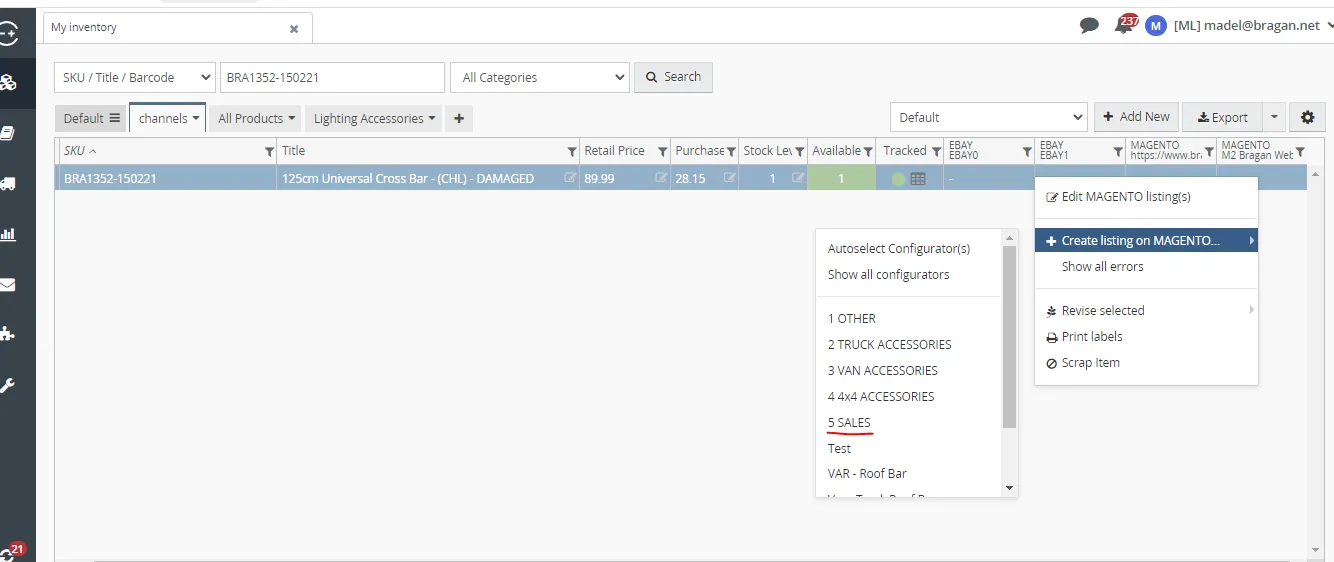1334x562 pixels.
Task: Filter the MAGENTO M2 Bragan column
Action: pyautogui.click(x=1300, y=152)
